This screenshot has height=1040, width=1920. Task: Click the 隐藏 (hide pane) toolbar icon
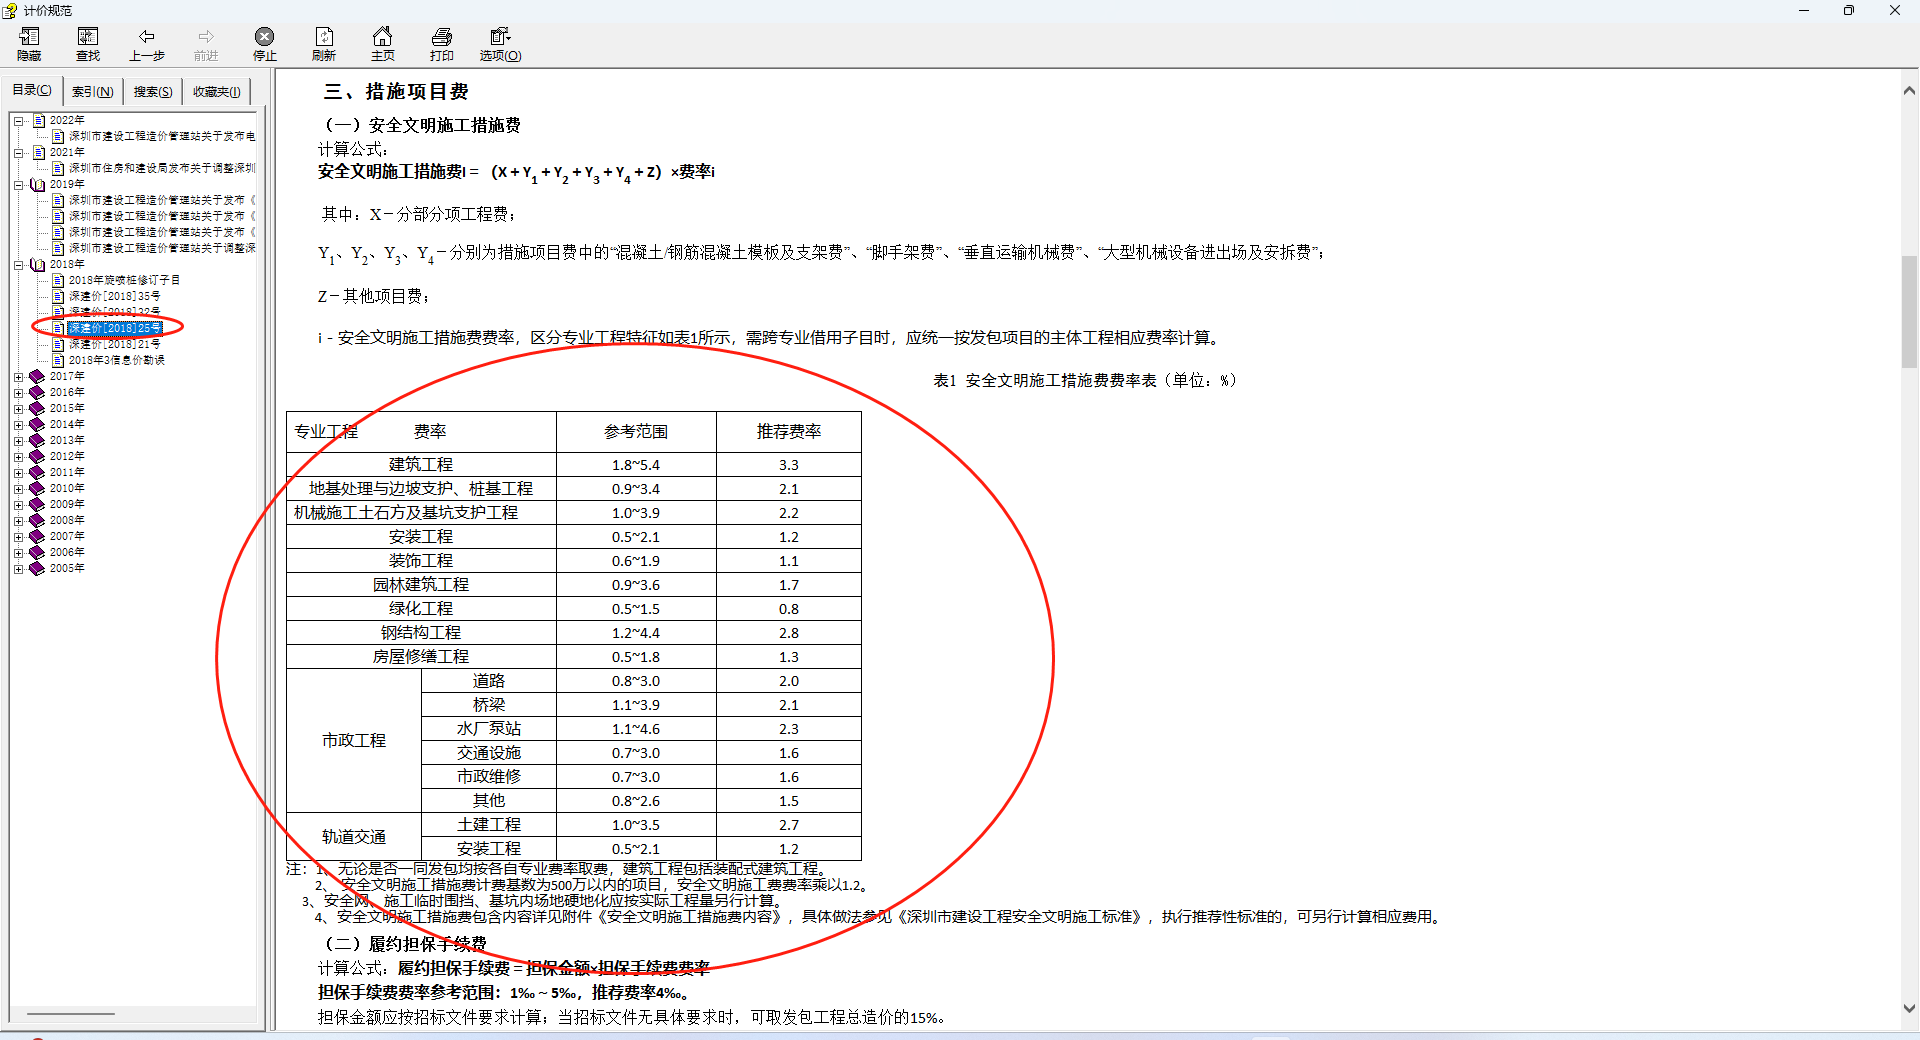click(x=29, y=44)
